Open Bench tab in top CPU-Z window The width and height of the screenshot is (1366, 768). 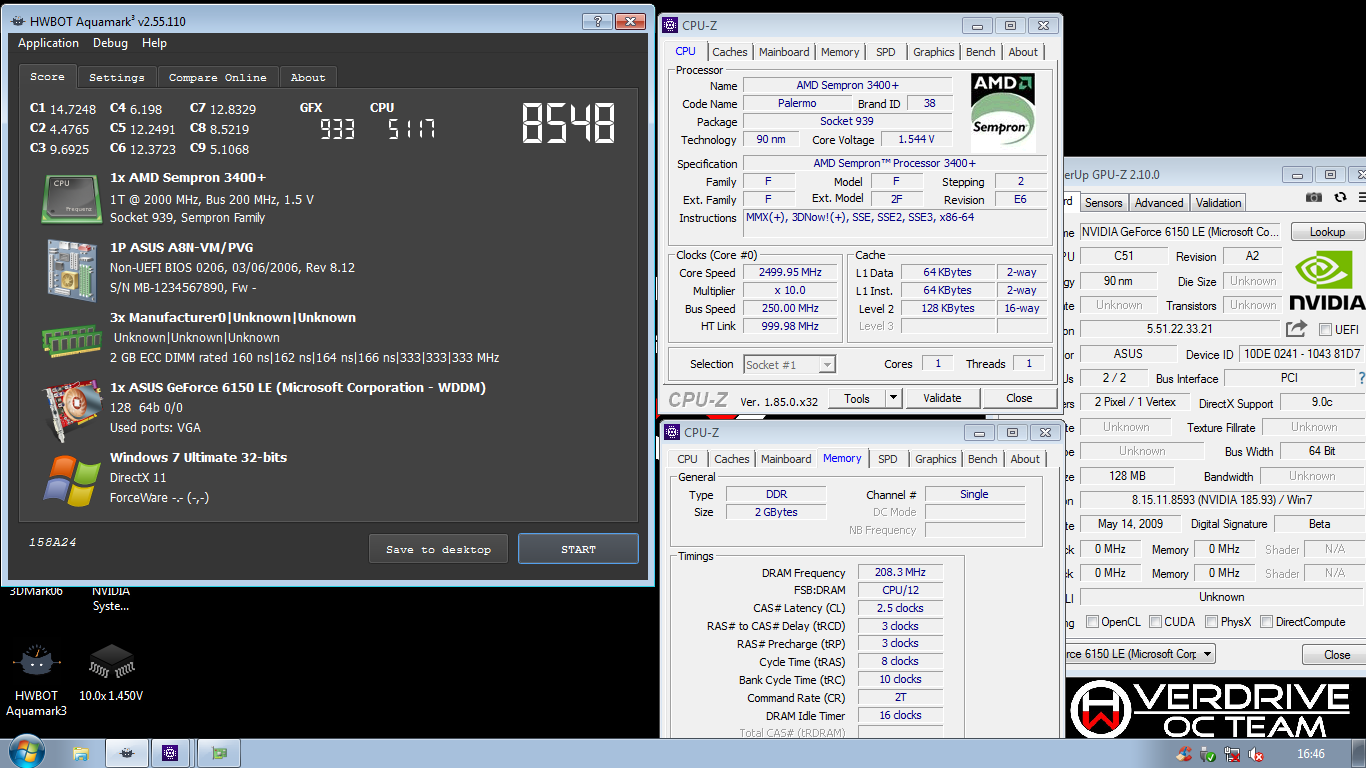981,52
